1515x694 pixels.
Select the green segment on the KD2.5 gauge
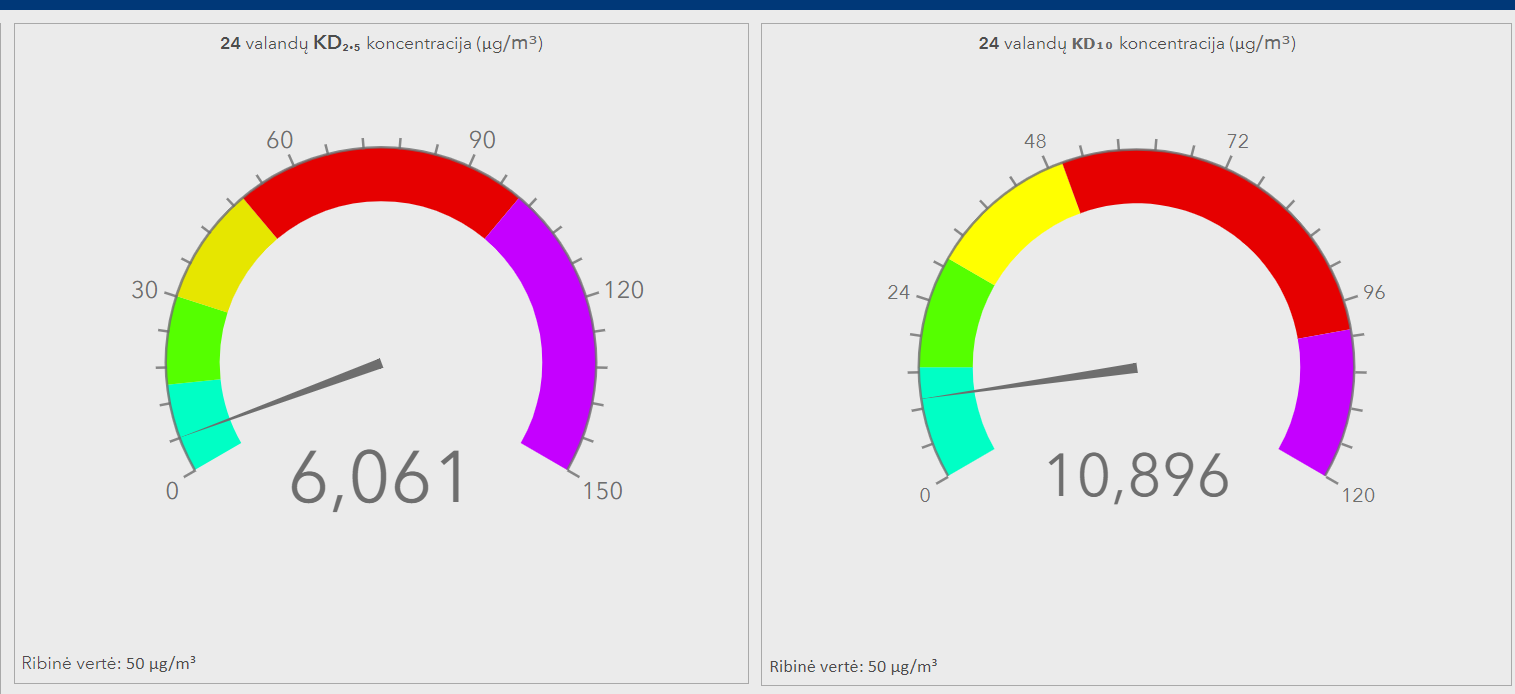194,340
